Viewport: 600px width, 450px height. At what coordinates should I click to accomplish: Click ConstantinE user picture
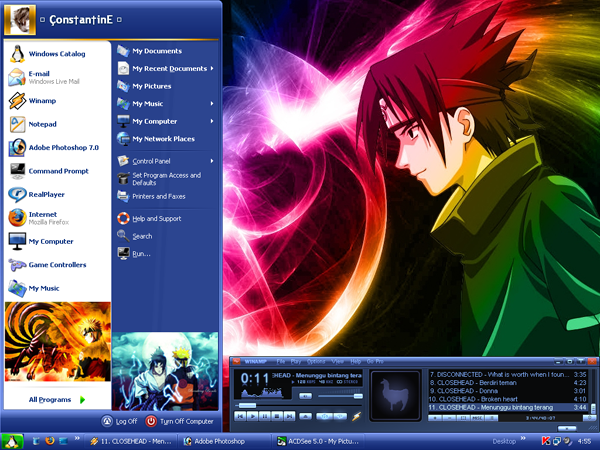pos(20,20)
